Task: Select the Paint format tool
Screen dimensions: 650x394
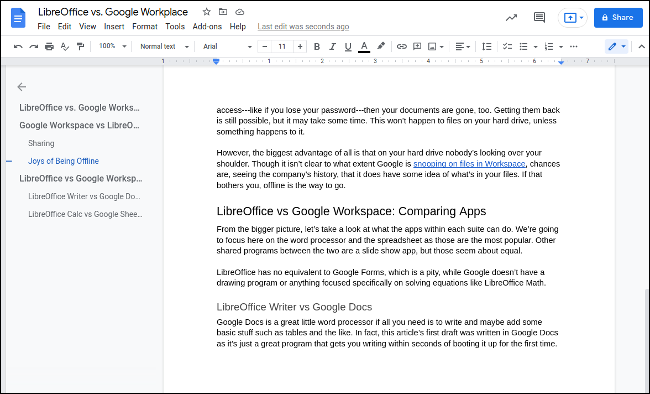Action: [x=80, y=46]
